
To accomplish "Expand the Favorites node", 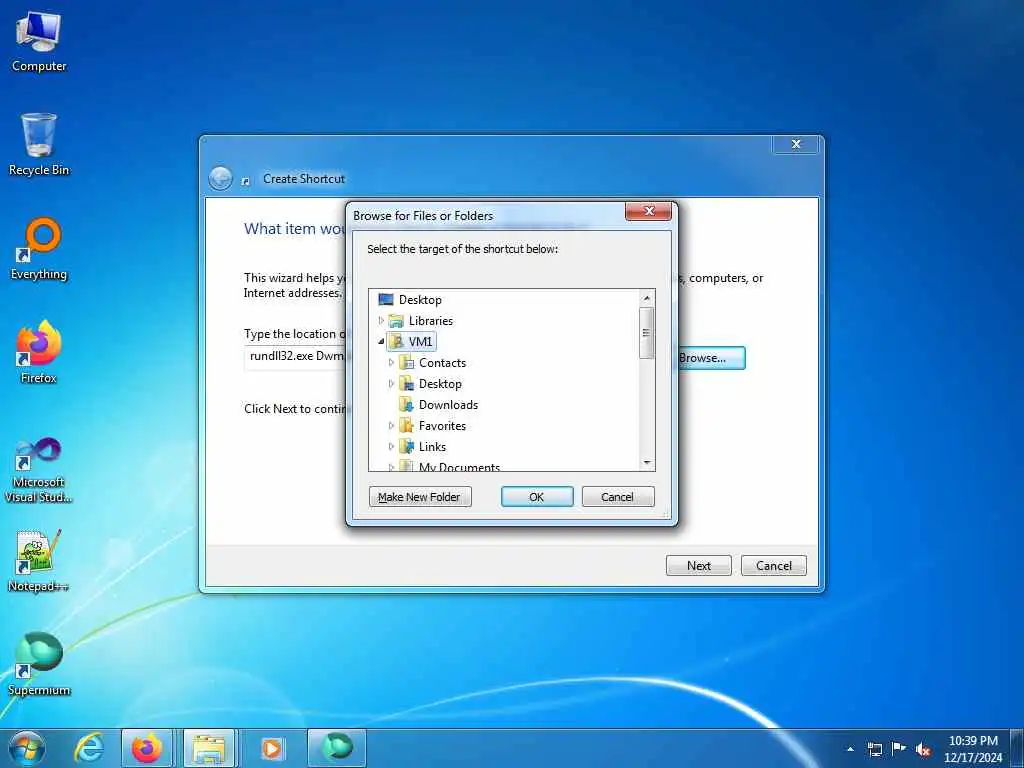I will point(391,425).
